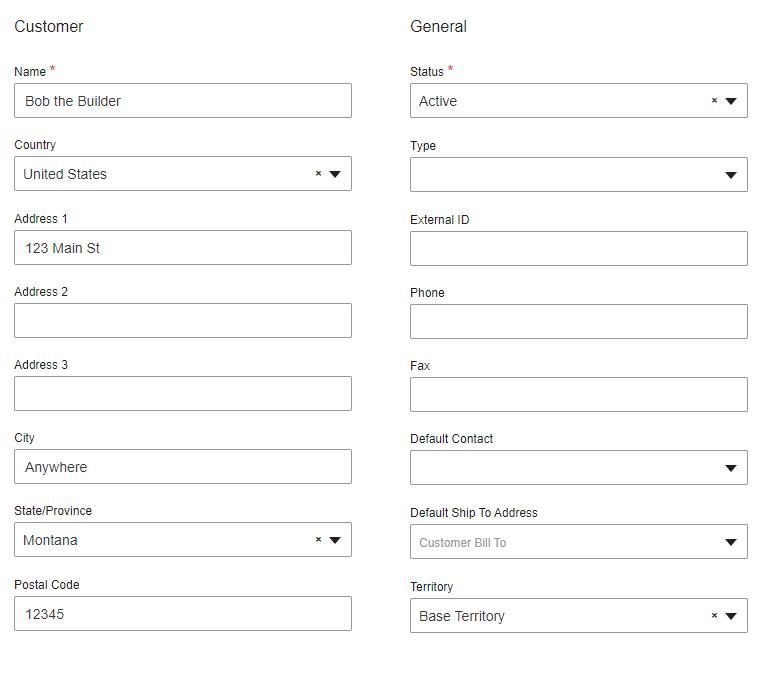Click into the Fax field
The height and width of the screenshot is (676, 762).
point(578,395)
